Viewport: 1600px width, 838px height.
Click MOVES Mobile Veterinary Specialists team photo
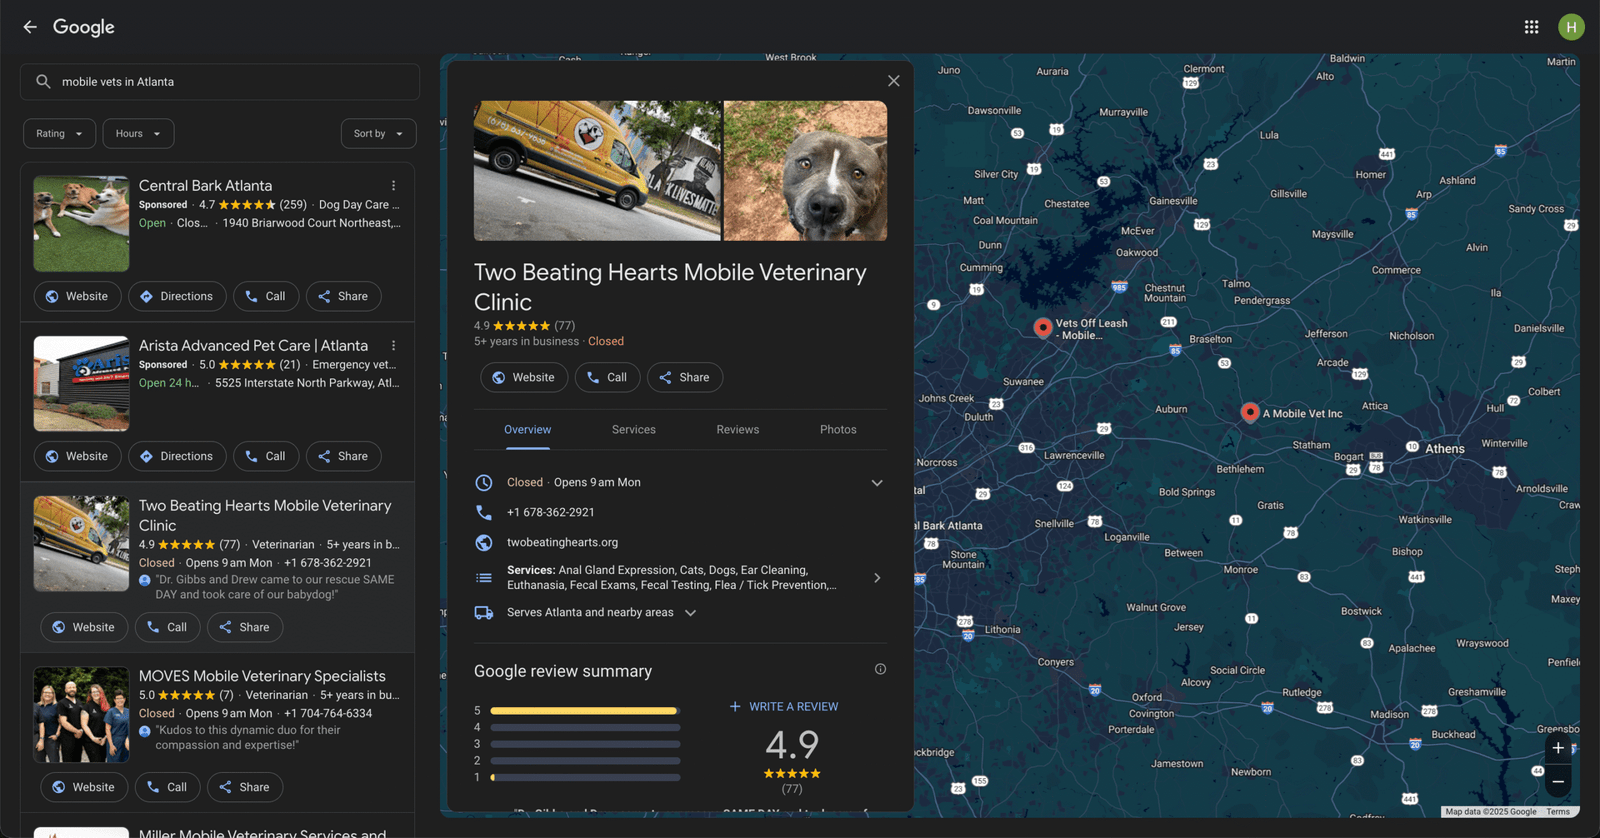coord(81,715)
